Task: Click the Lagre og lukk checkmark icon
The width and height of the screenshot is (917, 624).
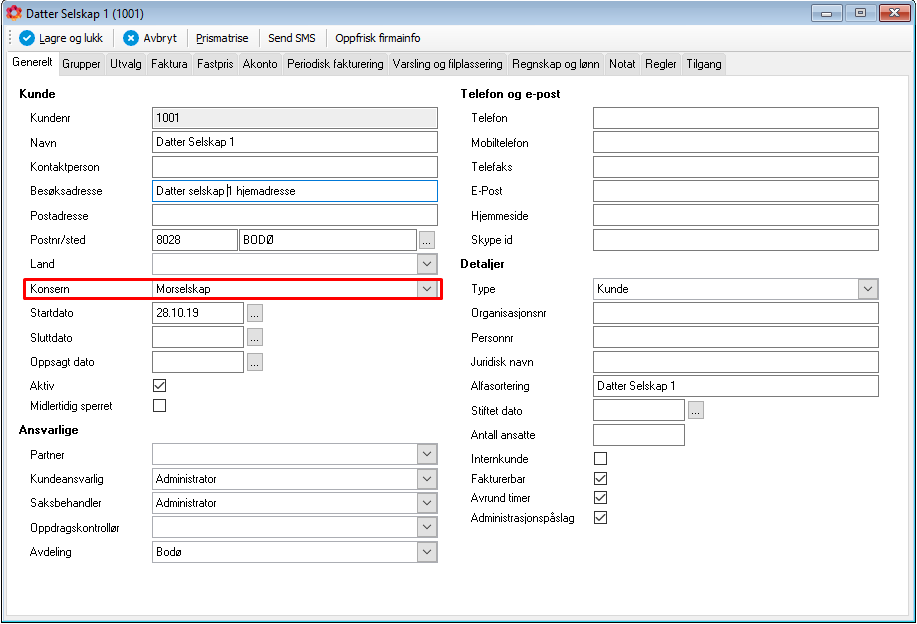Action: click(27, 38)
